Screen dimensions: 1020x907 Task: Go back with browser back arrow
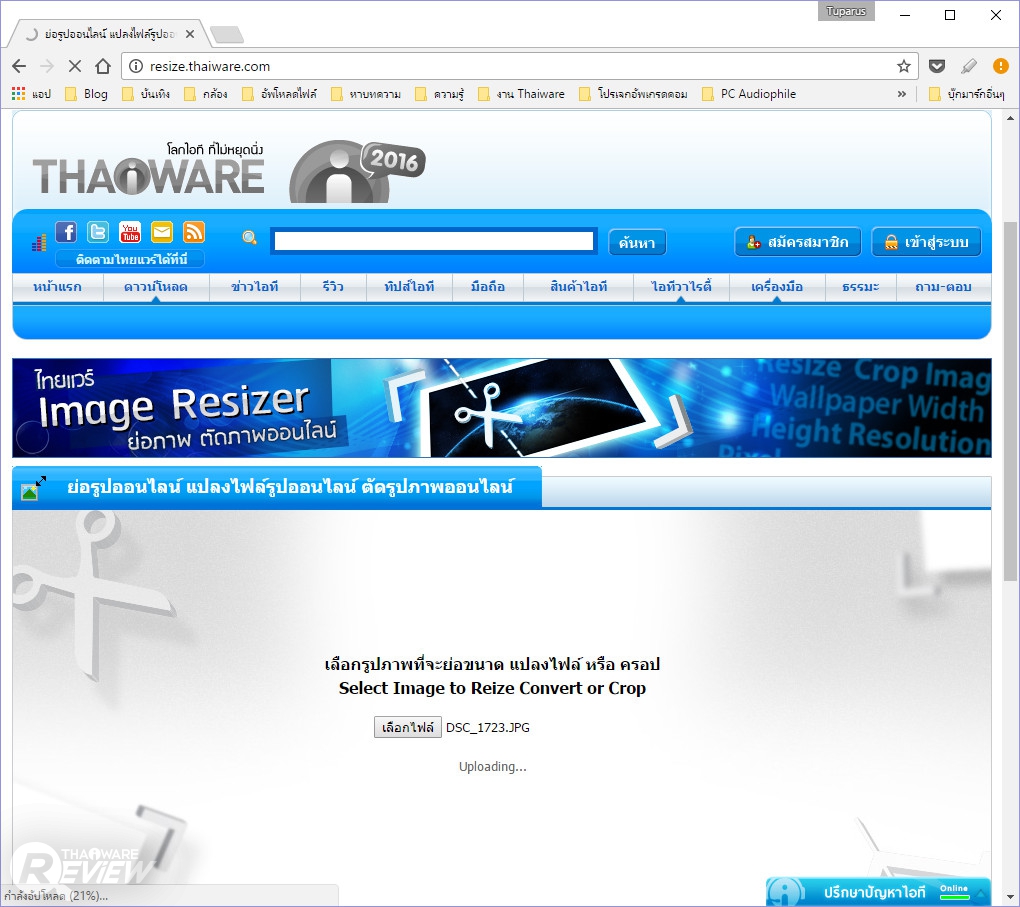[19, 66]
